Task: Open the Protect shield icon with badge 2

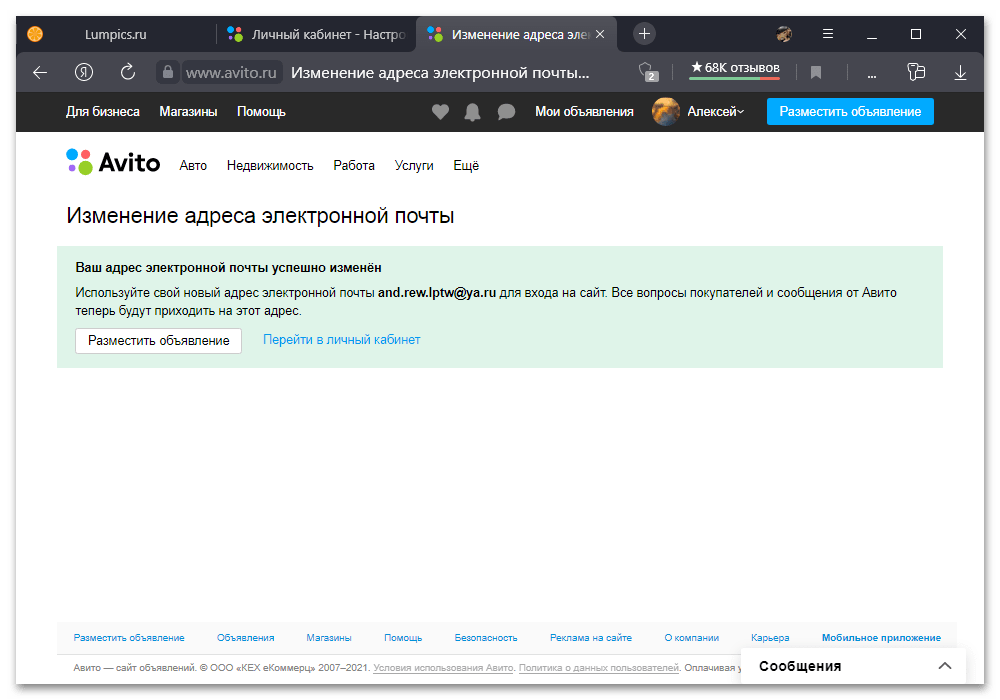Action: [x=648, y=72]
